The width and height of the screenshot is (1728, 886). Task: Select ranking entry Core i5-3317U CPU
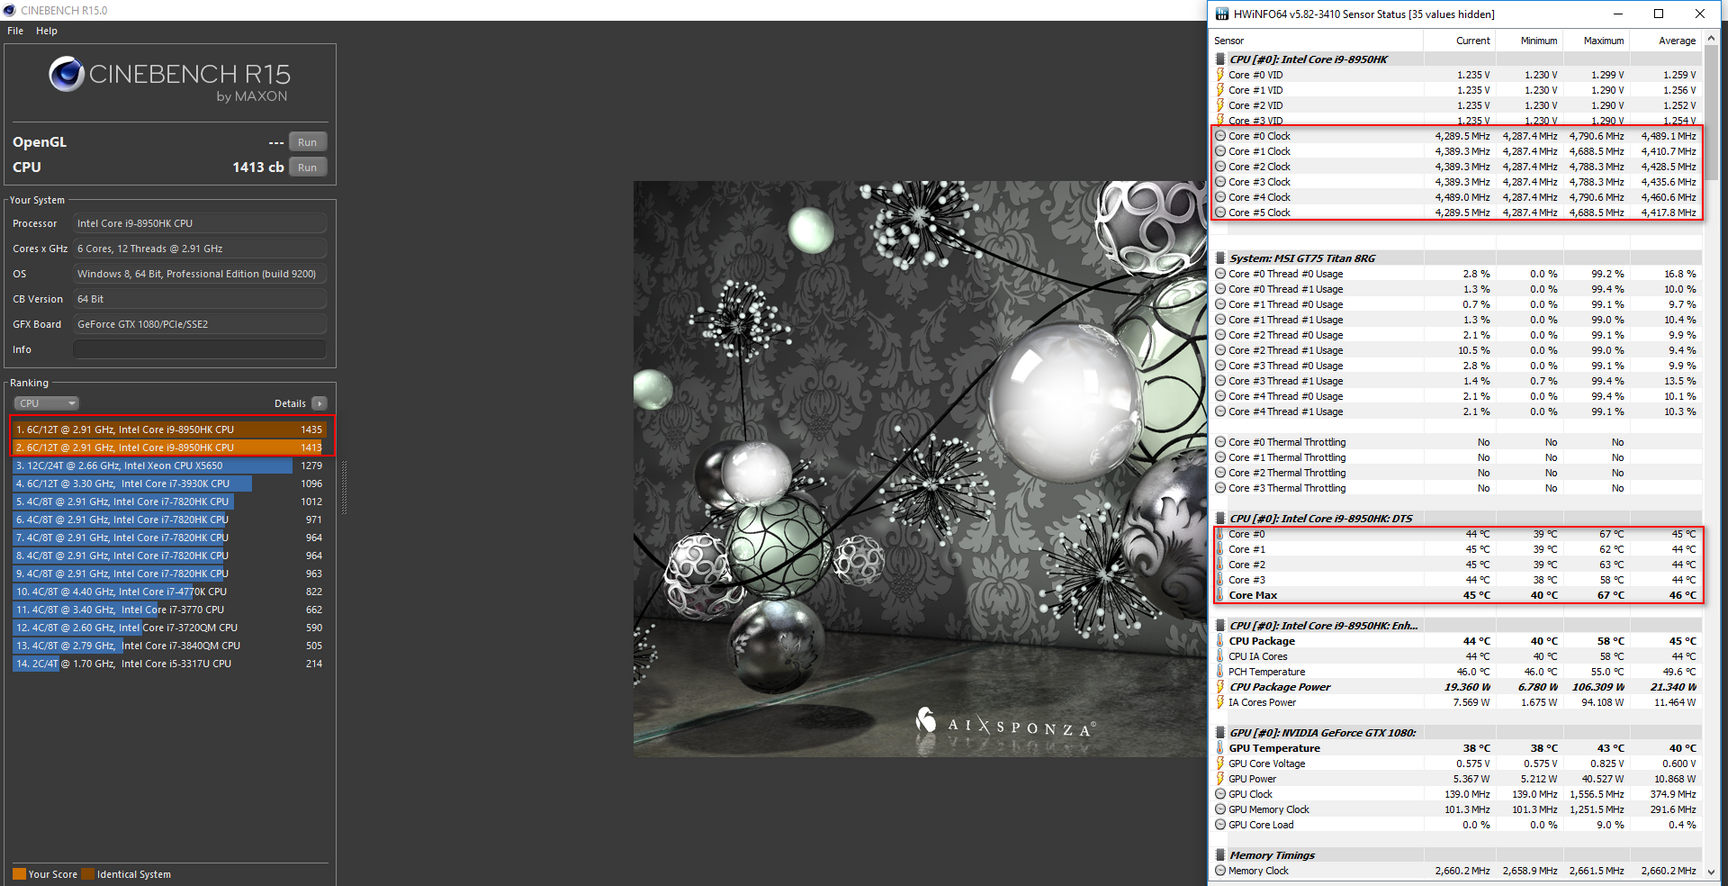pyautogui.click(x=169, y=663)
